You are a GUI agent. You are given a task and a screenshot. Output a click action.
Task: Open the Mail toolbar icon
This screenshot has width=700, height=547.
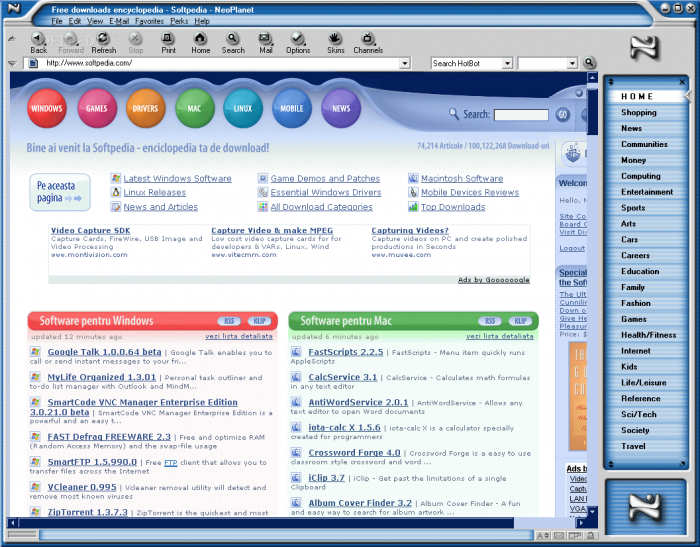[266, 41]
